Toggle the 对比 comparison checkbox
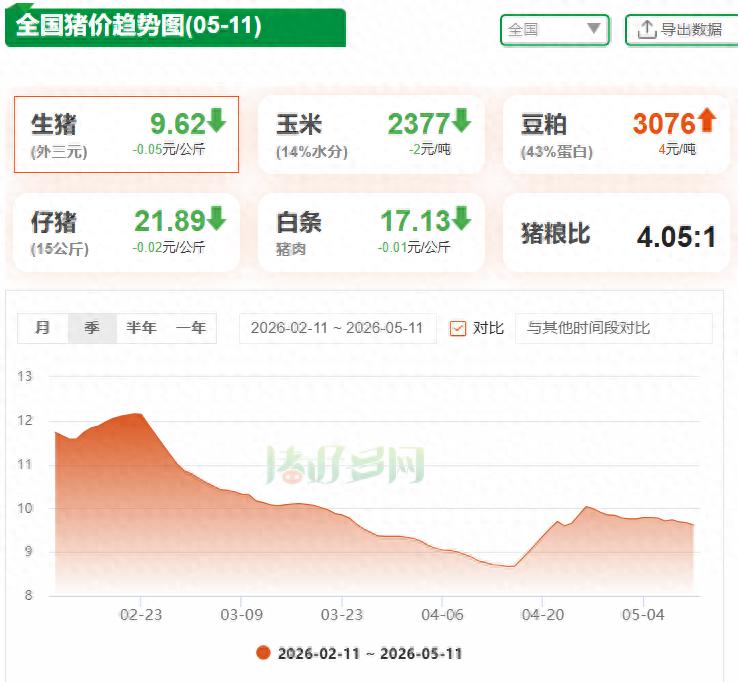Screen dimensions: 738x682 pos(458,328)
